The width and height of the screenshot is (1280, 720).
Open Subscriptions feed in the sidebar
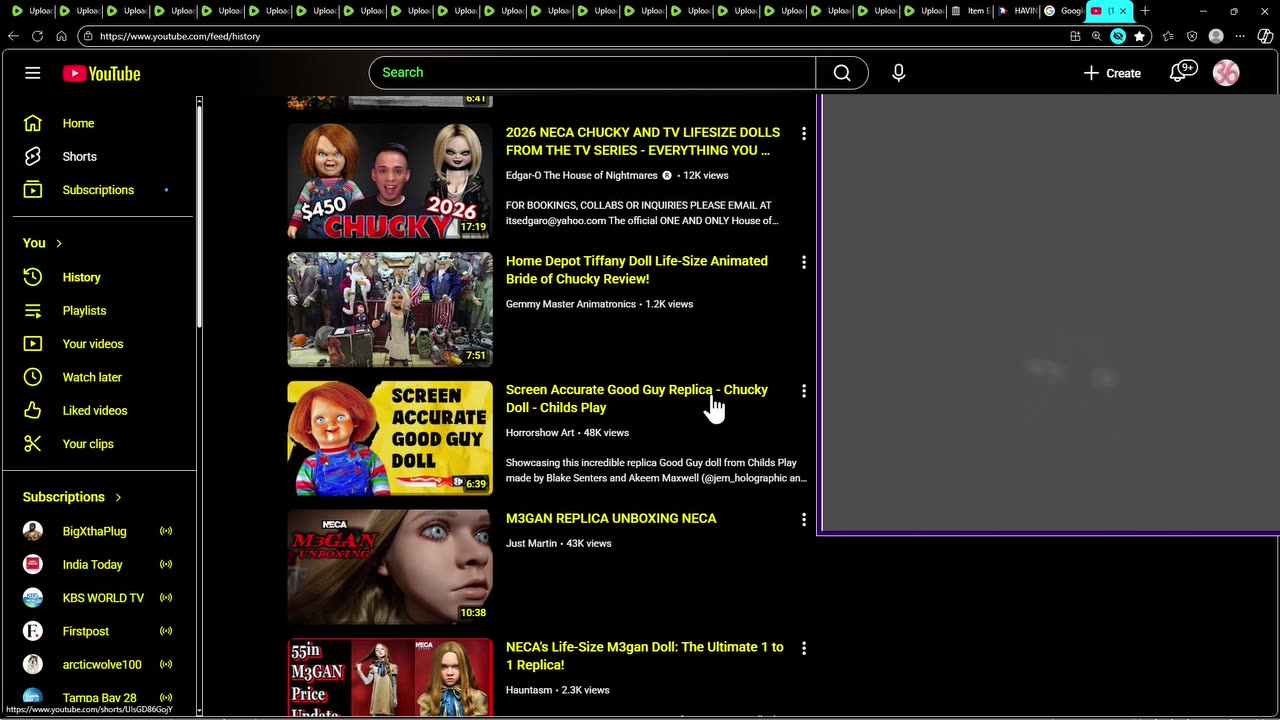click(100, 190)
